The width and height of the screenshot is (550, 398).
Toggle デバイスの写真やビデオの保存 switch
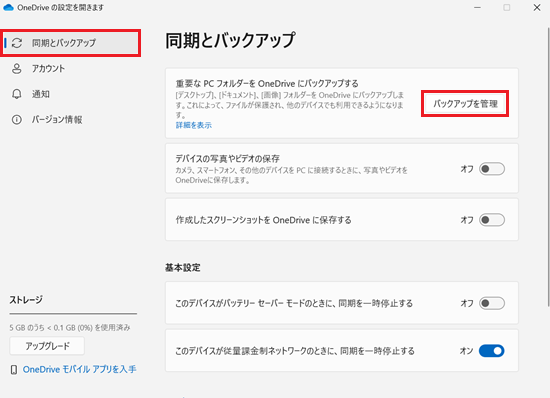tap(492, 169)
